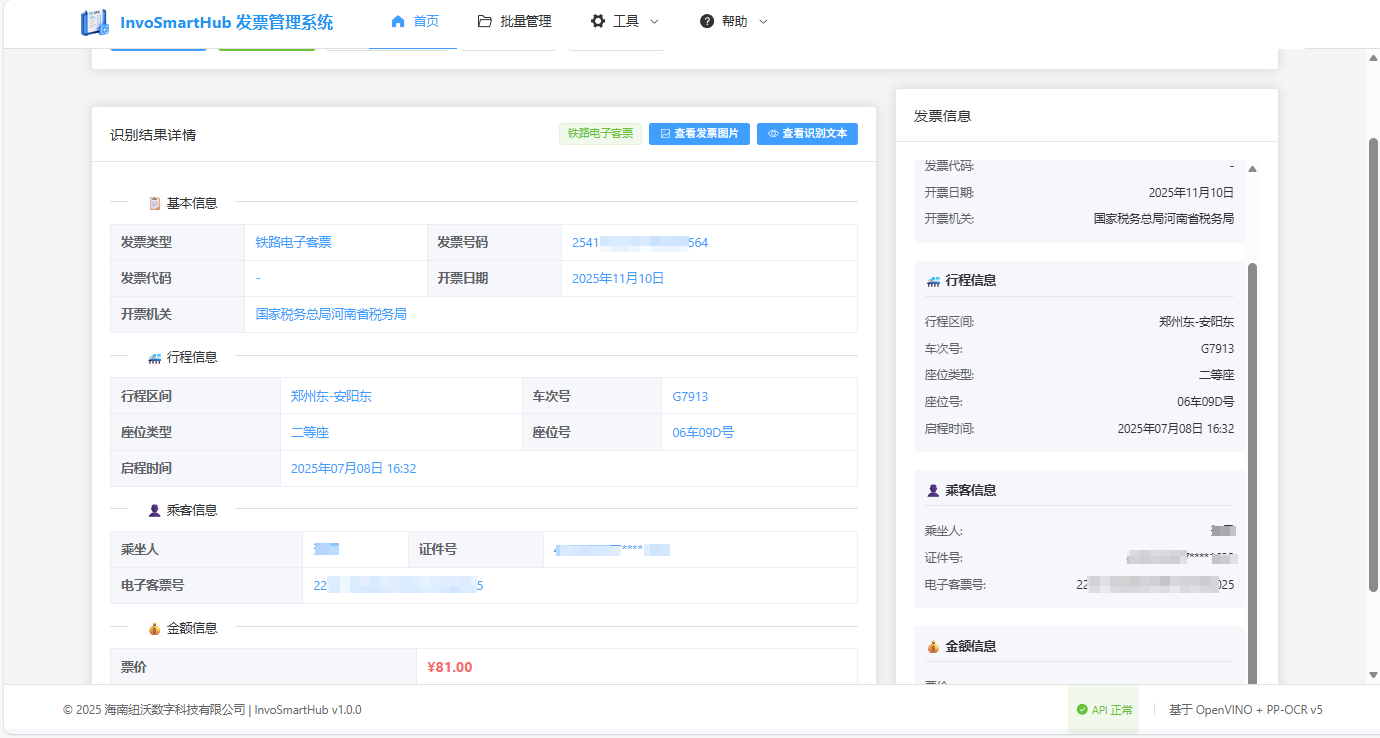Click the 查看发票图片 button
The width and height of the screenshot is (1380, 738).
[699, 133]
